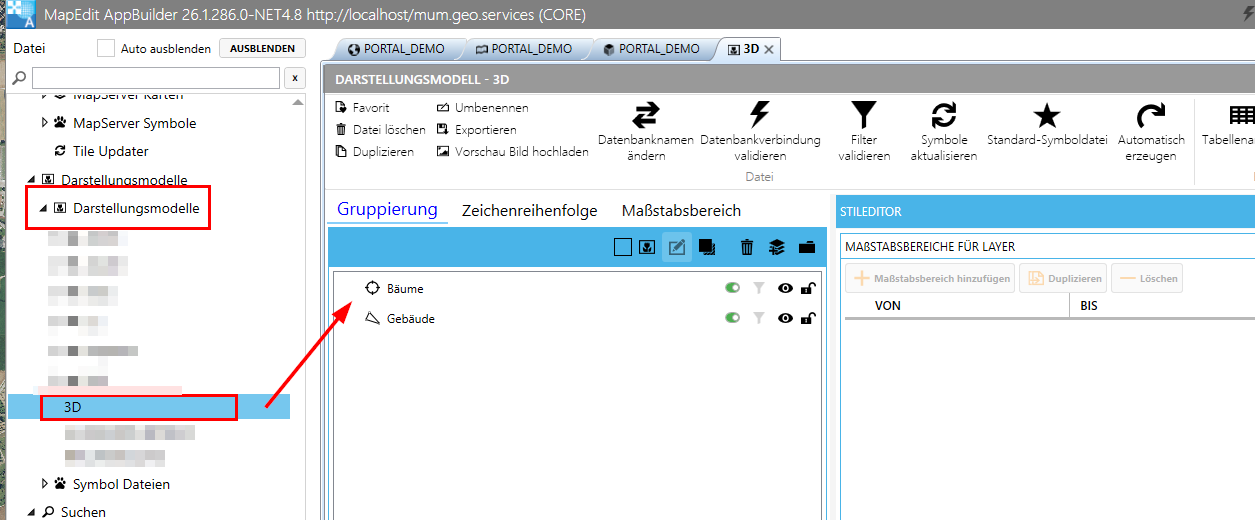Click the AUSBLENDEN button
1255x520 pixels.
pos(263,48)
